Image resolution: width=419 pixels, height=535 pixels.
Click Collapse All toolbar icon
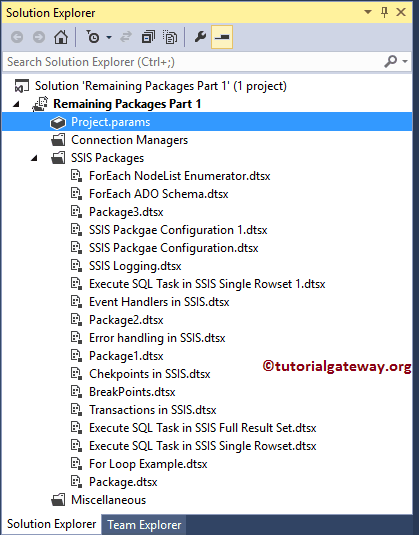pos(148,37)
